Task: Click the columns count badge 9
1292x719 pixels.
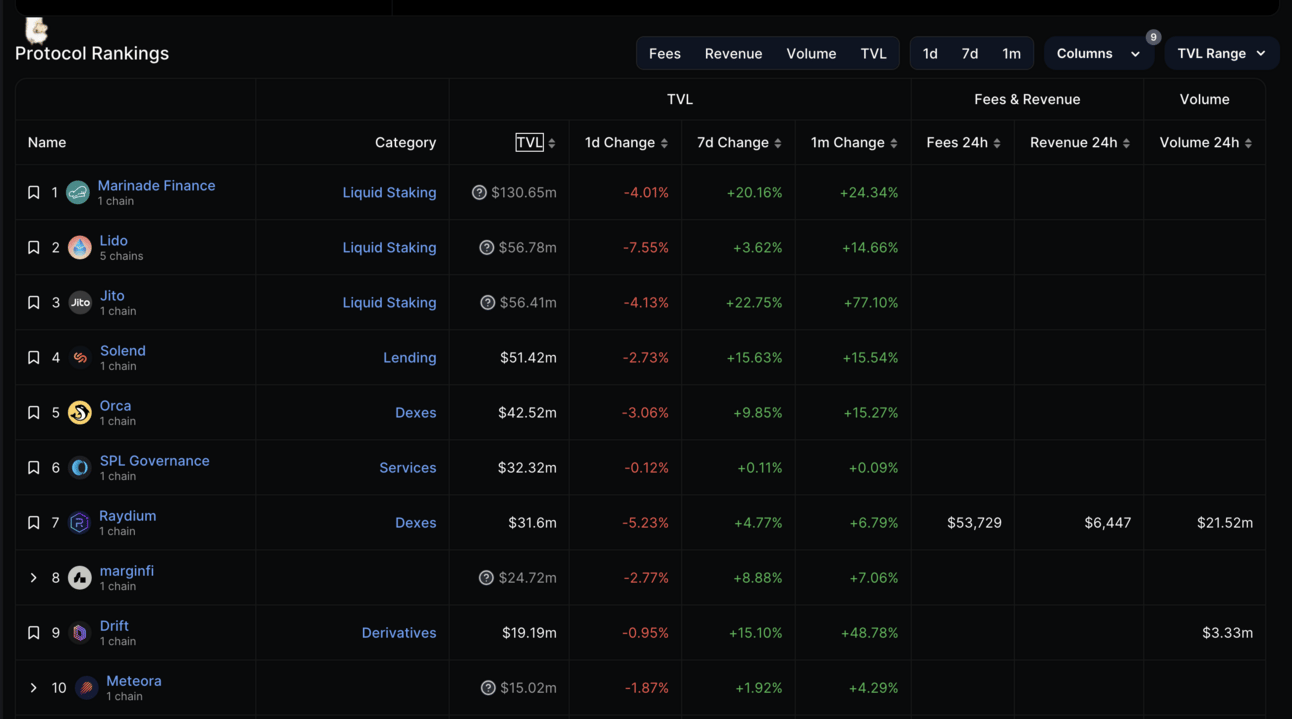Action: point(1153,37)
